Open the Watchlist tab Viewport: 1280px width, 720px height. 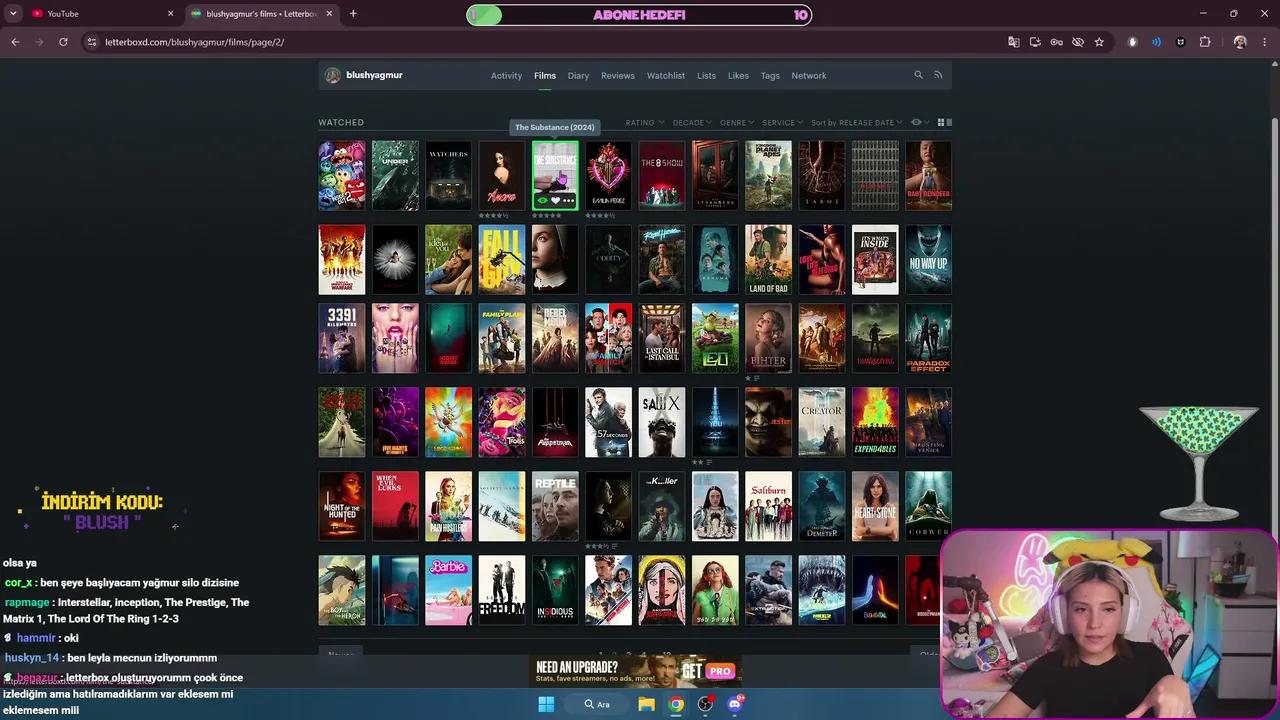[x=666, y=76]
